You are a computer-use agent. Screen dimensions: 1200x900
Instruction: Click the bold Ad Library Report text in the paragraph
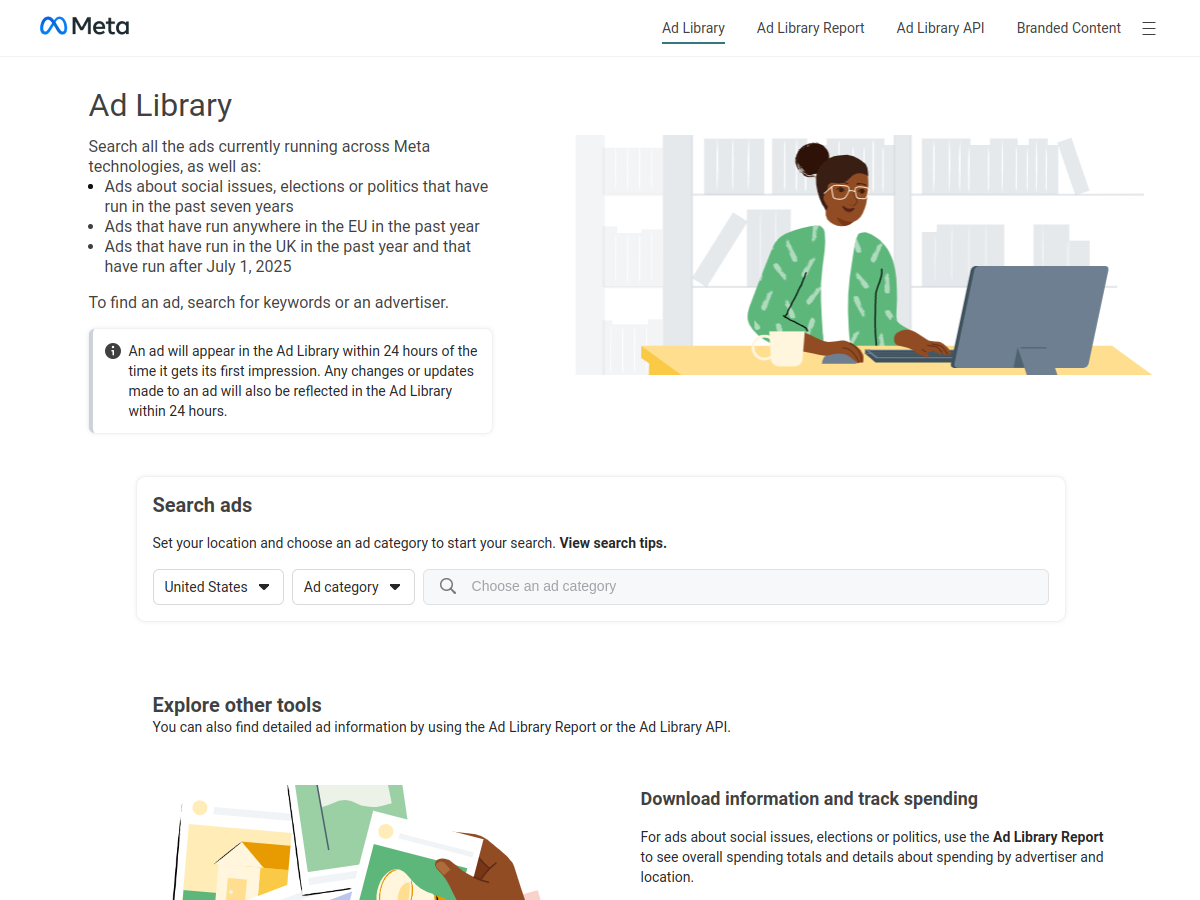(1048, 837)
